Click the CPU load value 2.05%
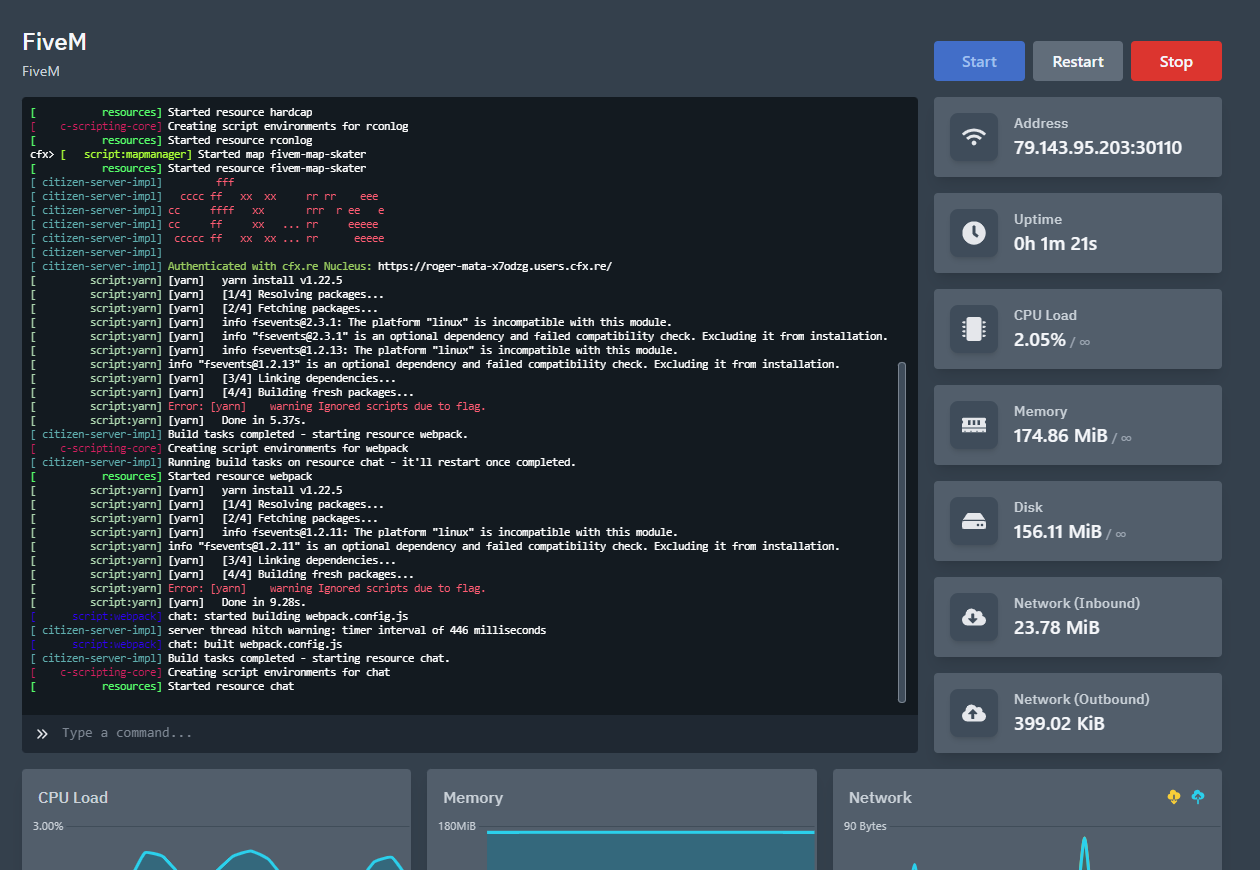The width and height of the screenshot is (1260, 870). click(1040, 340)
